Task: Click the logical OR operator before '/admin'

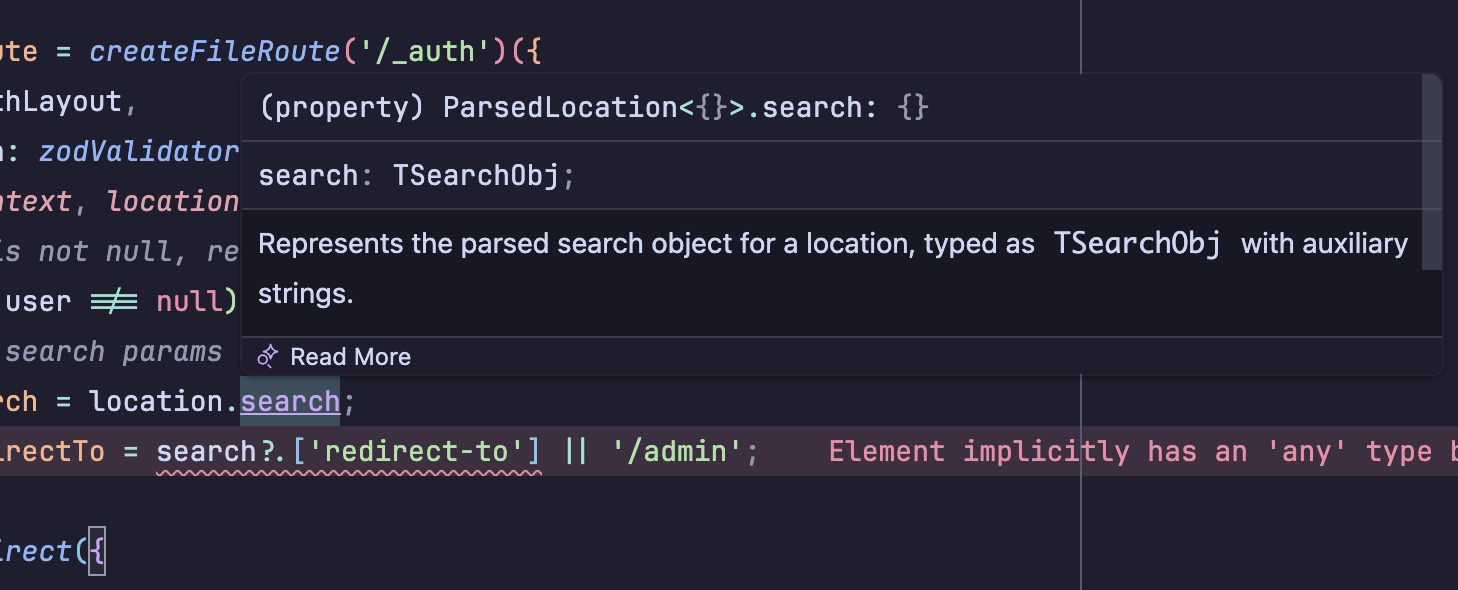Action: [x=576, y=452]
